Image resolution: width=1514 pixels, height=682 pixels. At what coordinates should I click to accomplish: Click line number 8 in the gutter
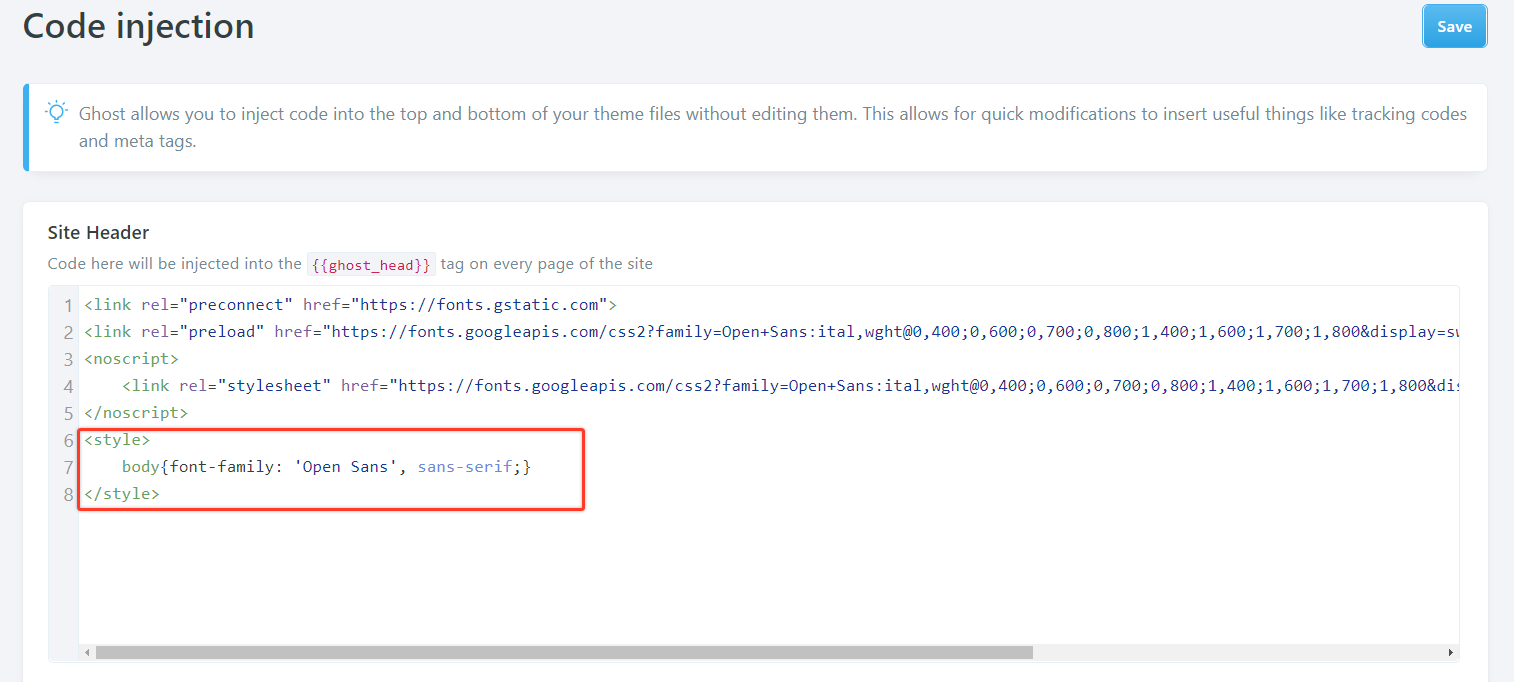(x=68, y=494)
